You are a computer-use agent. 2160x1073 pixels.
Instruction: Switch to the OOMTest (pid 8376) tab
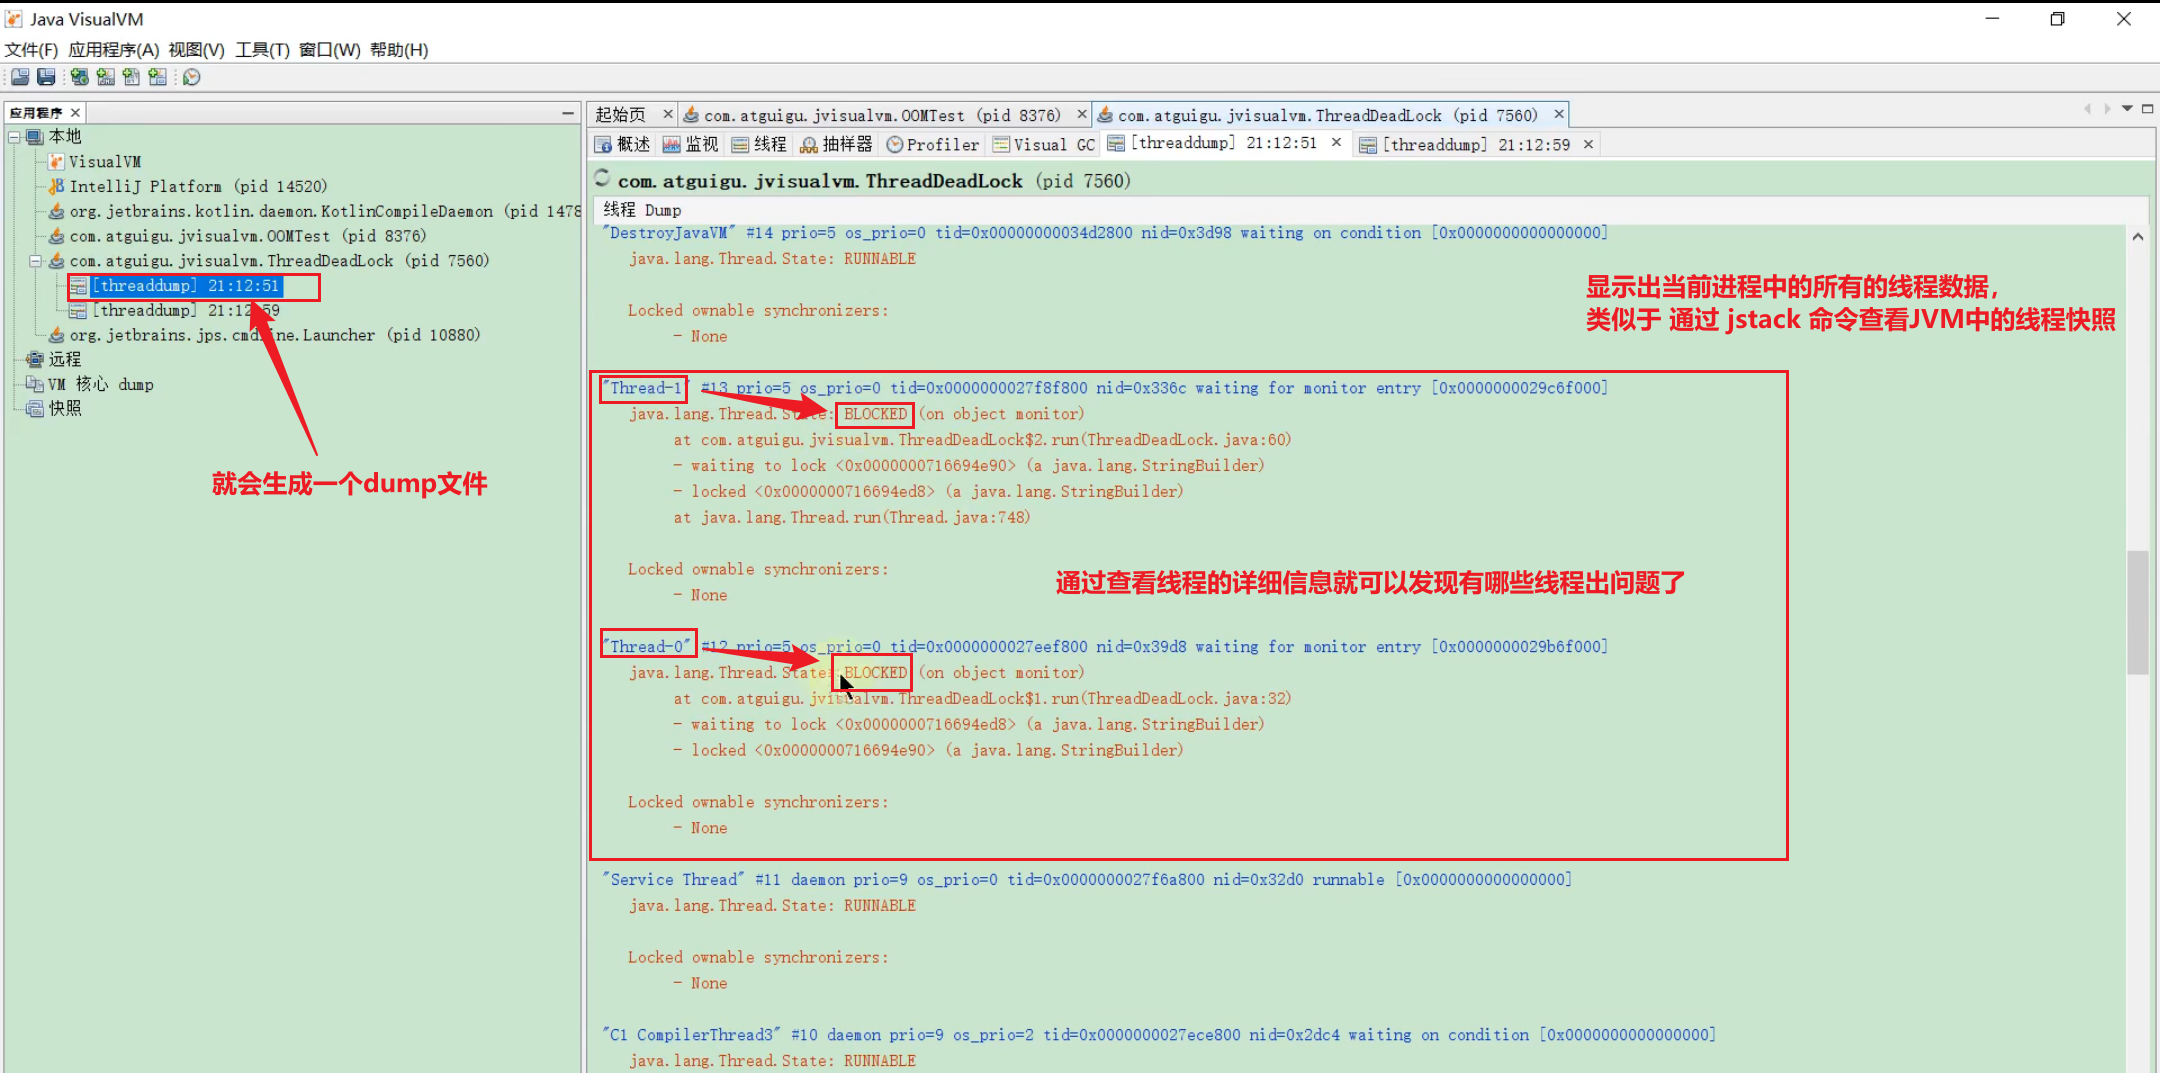[x=872, y=116]
